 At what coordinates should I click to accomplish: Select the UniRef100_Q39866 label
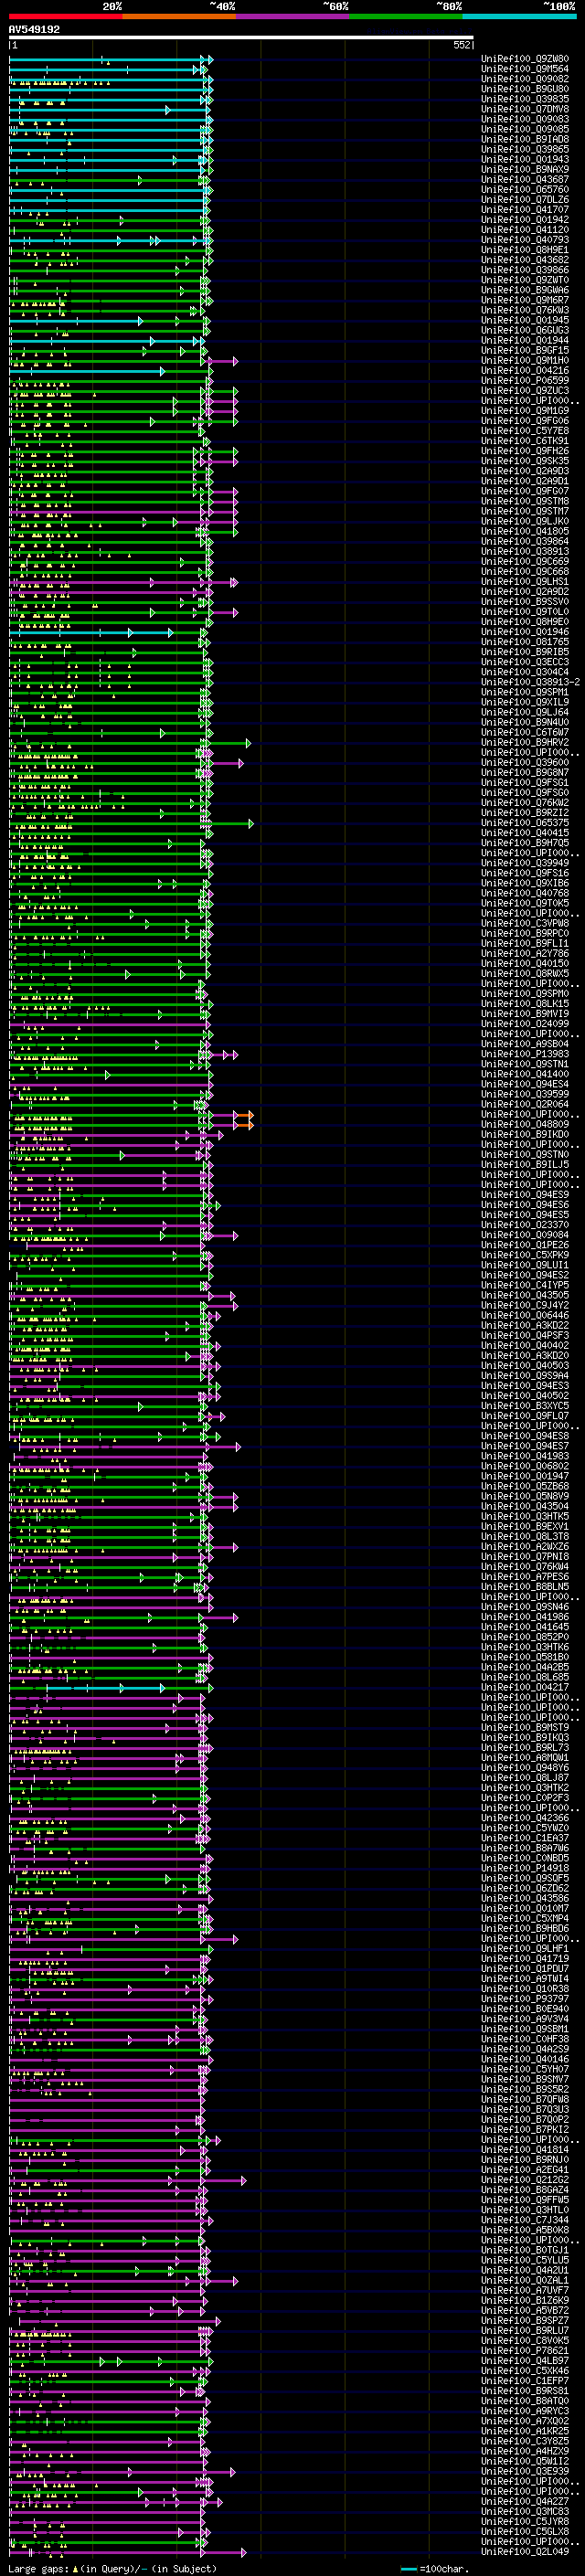(525, 270)
